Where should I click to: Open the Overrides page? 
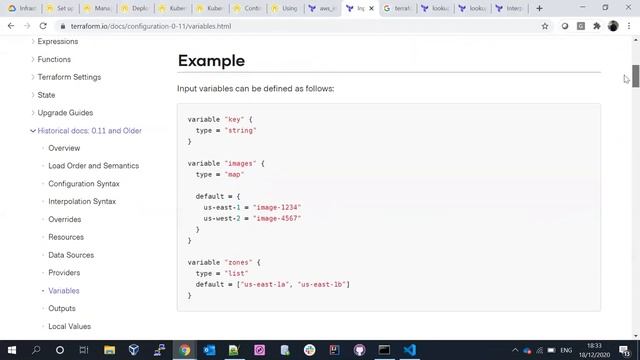click(x=64, y=219)
